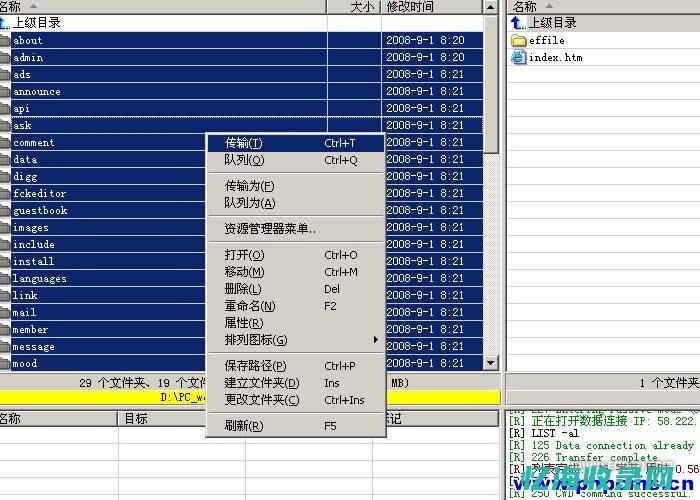Image resolution: width=700 pixels, height=500 pixels.
Task: Select effile folder name in remote pane
Action: coord(547,41)
